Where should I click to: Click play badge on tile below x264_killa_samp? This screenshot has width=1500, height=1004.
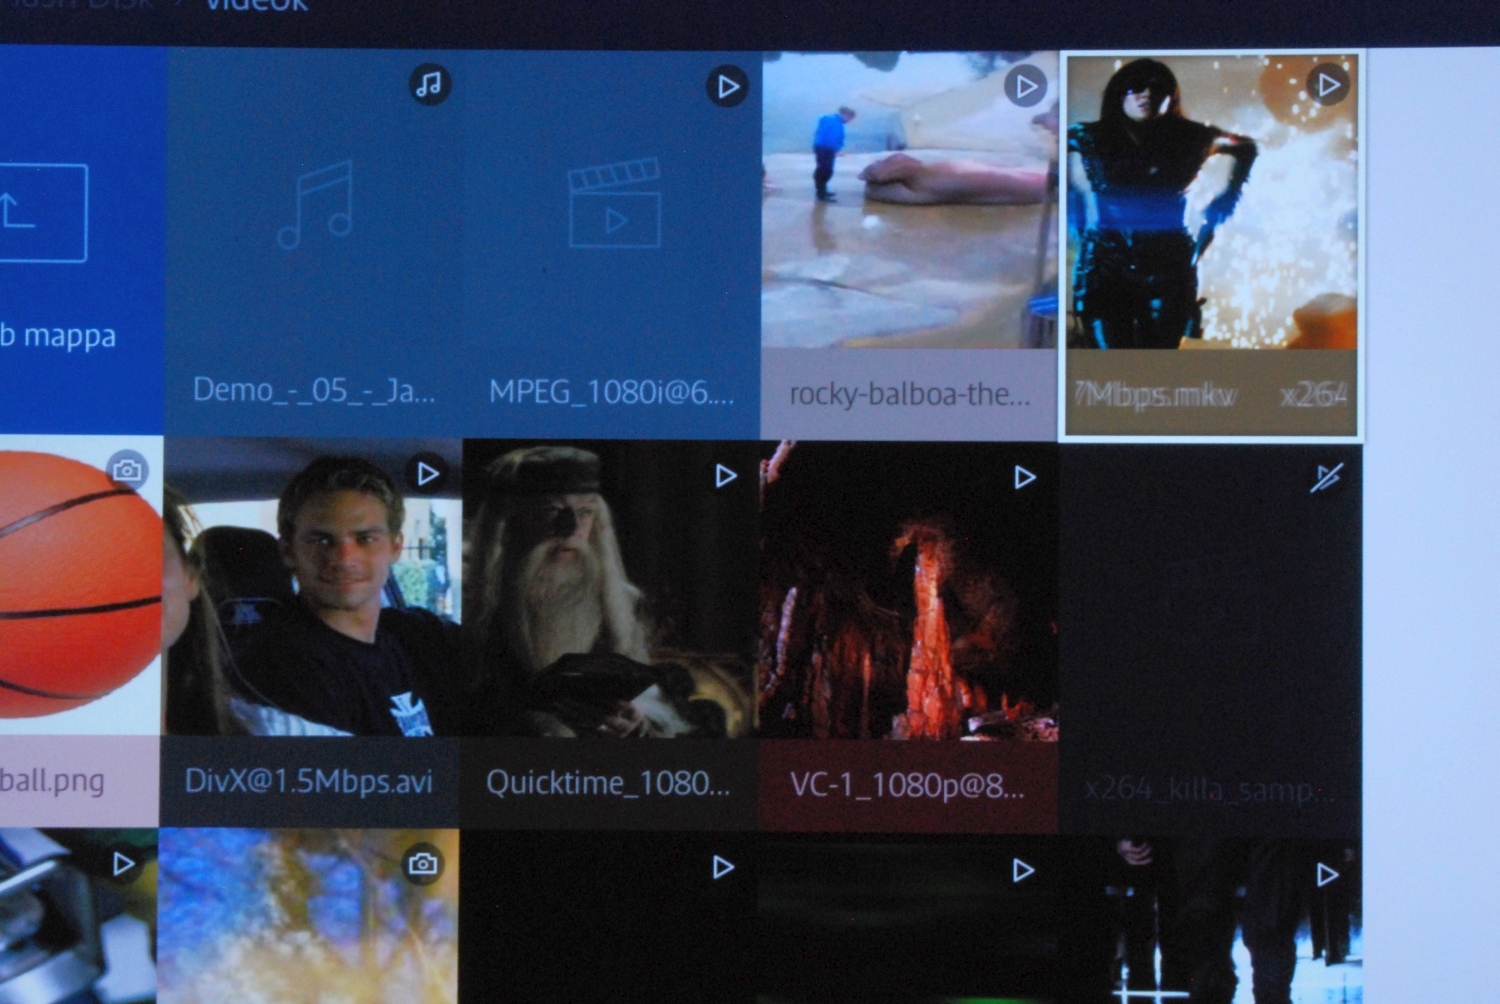[1326, 875]
